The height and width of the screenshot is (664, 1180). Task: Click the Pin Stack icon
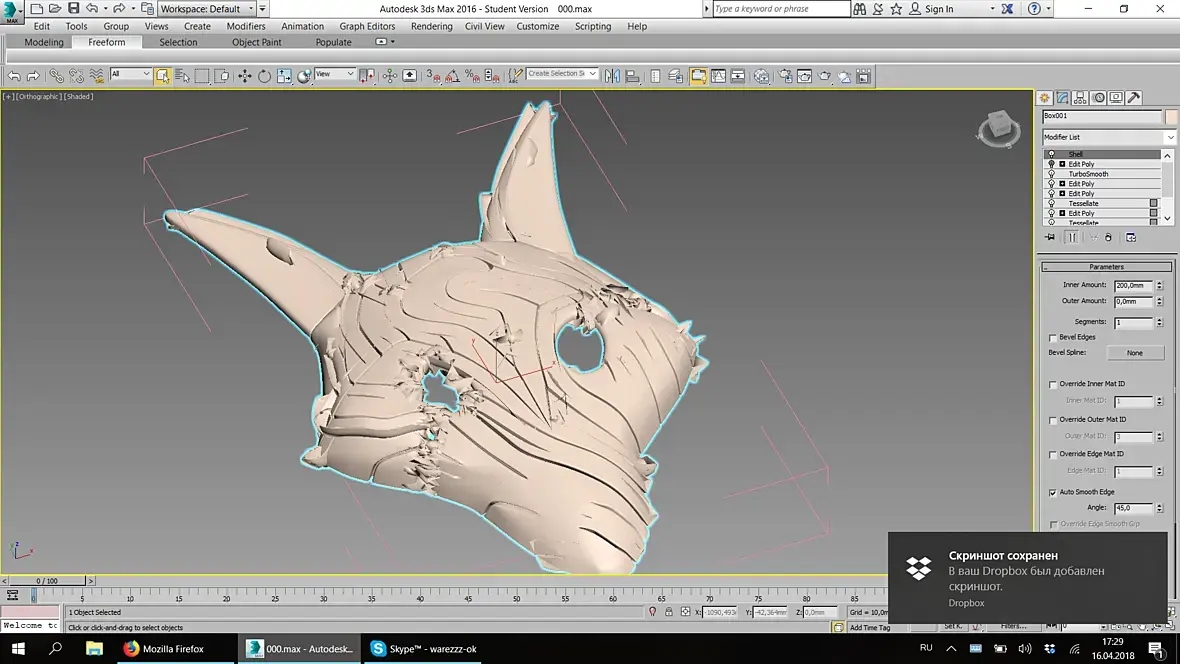(1050, 238)
